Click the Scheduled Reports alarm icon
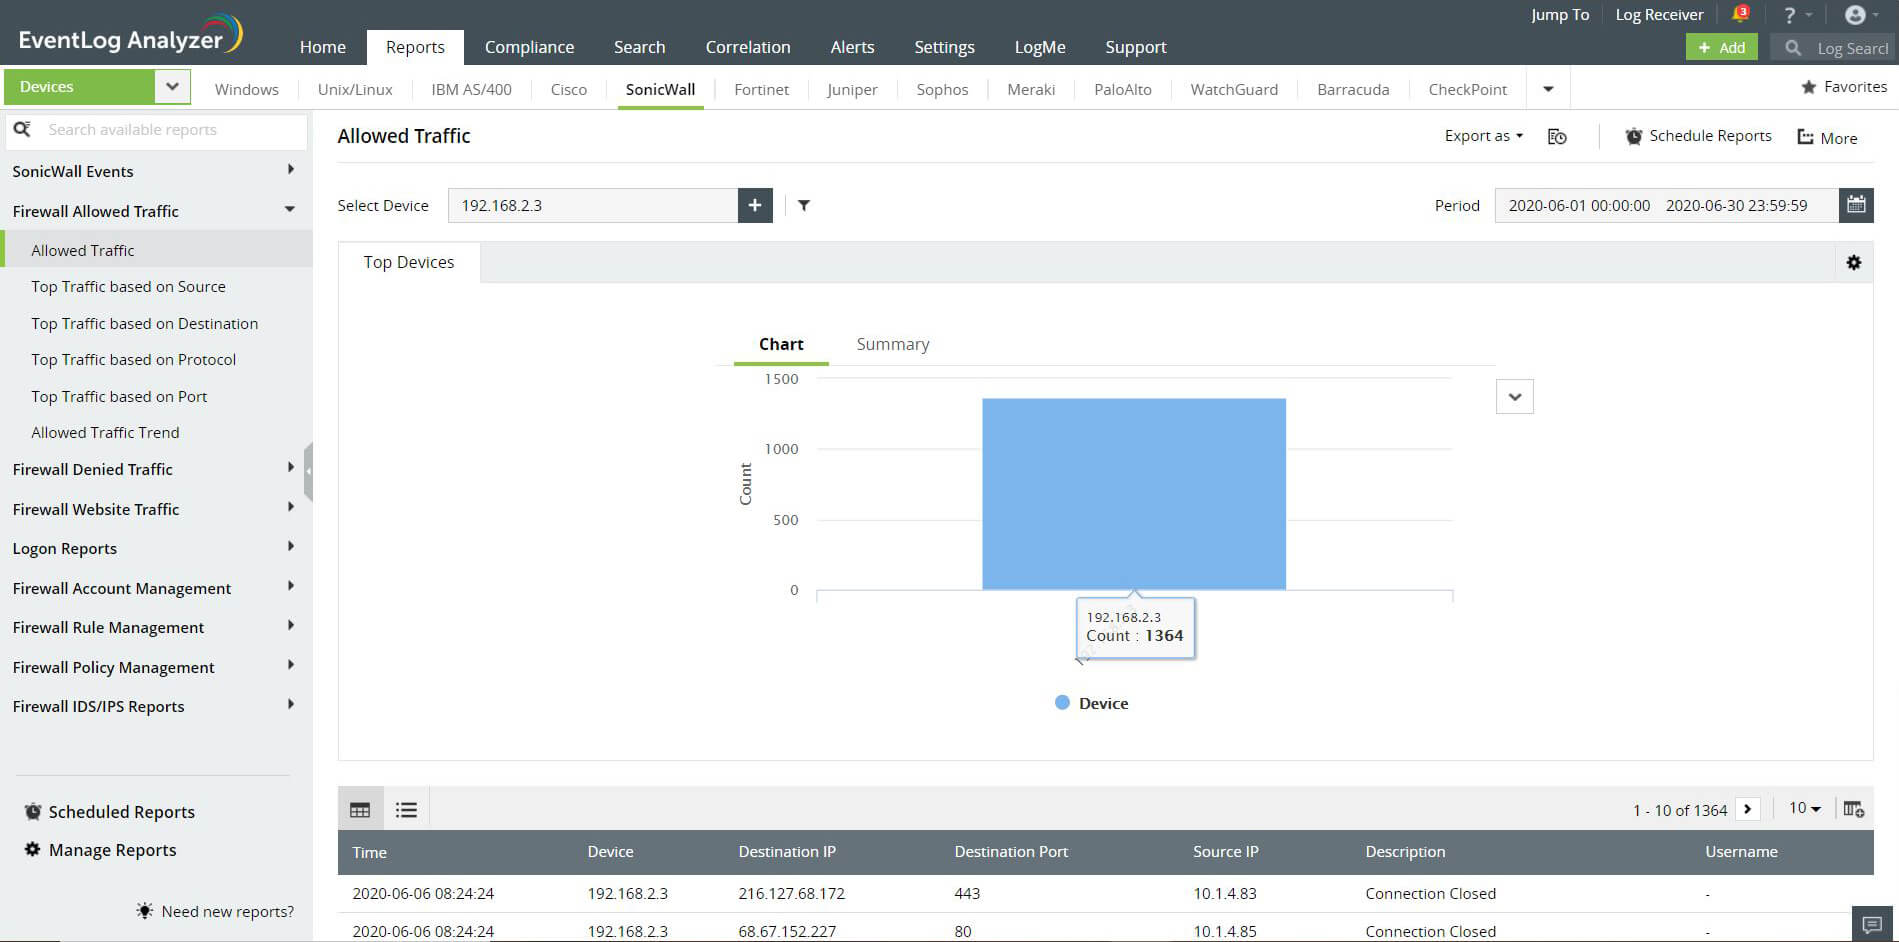 click(x=33, y=811)
